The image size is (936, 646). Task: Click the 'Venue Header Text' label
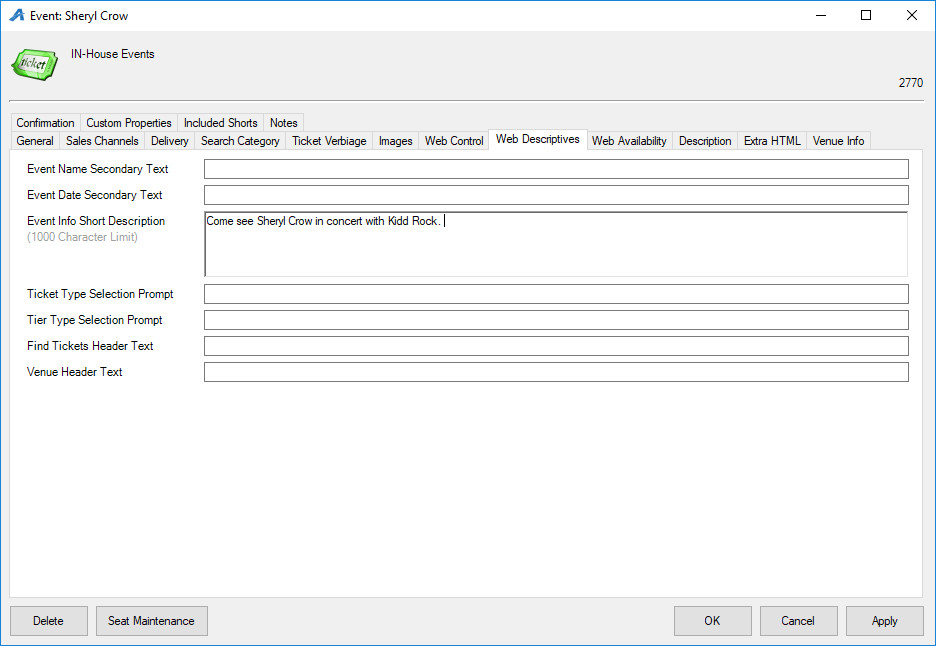75,372
